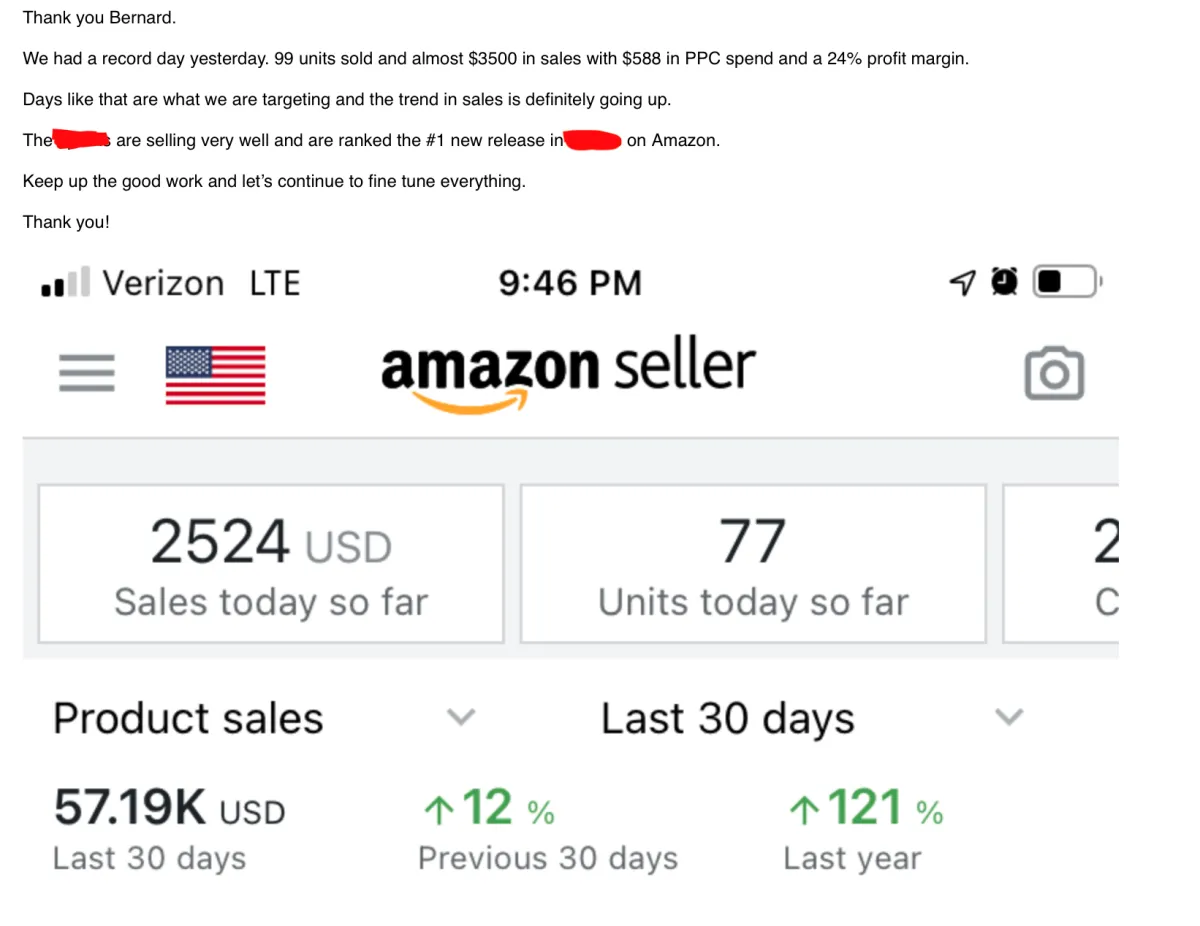Expand the Last 30 days dropdown chevron
This screenshot has height=926, width=1200.
[x=1010, y=716]
